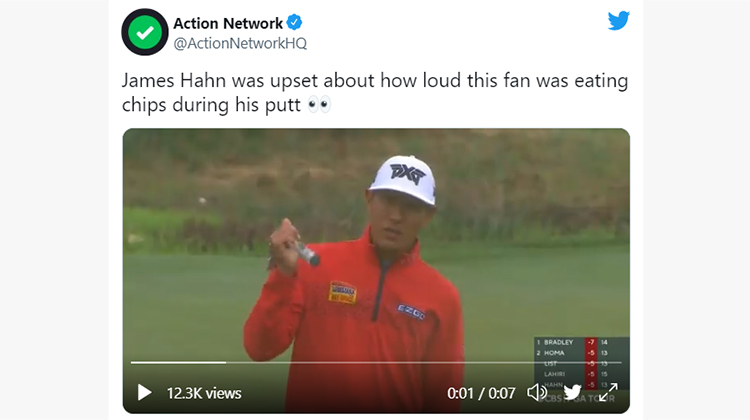
Task: Click the 0:01 / 0:07 time display
Action: [481, 393]
